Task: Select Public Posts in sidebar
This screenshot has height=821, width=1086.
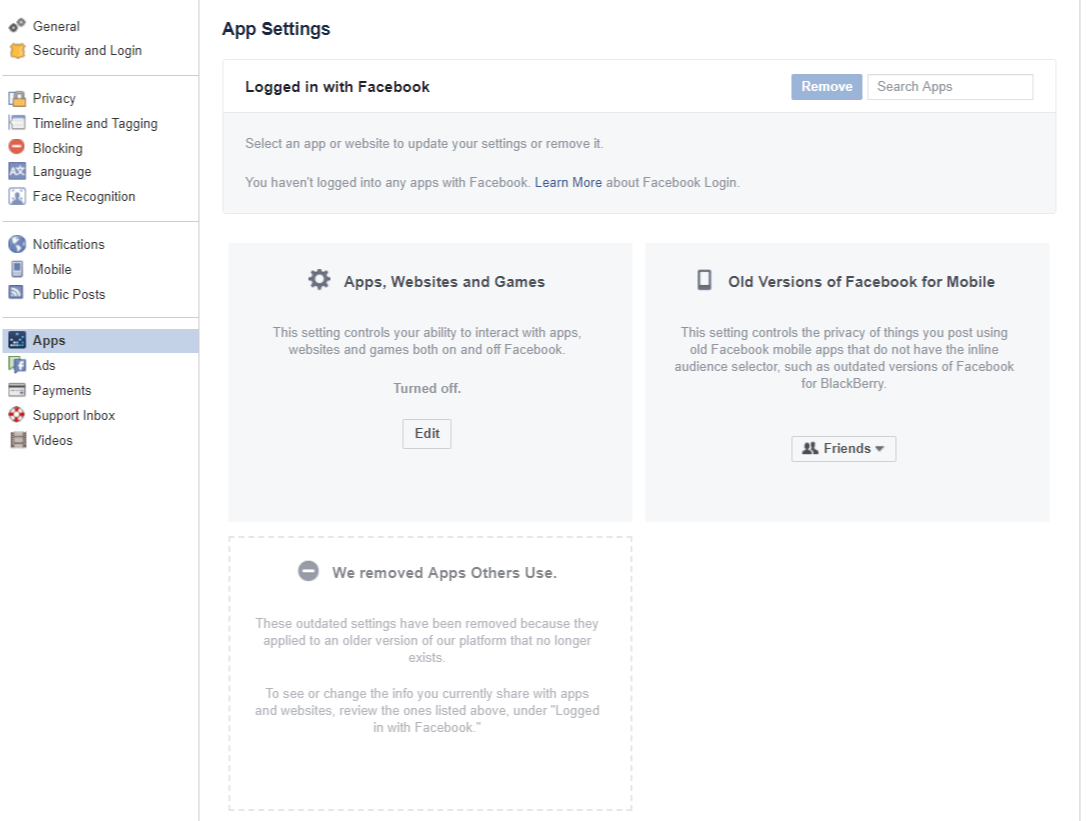Action: pos(69,294)
